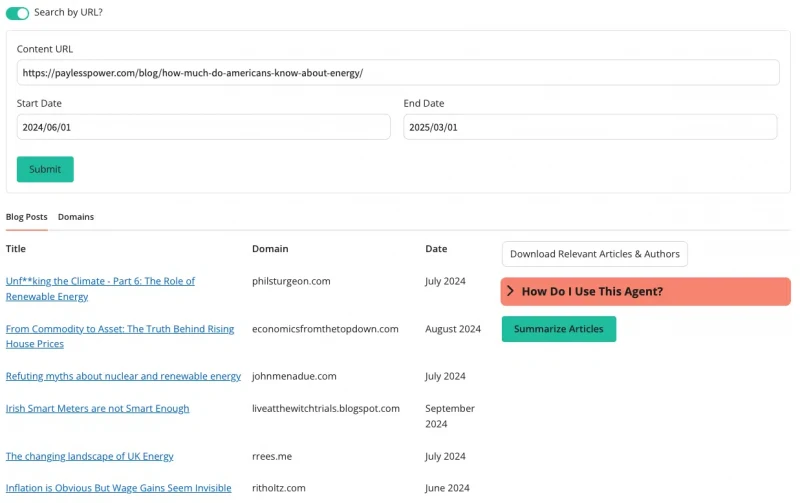Screen dimensions: 800x503
Task: Open Inflation is Obvious But Wage Gains link
Action: [x=118, y=488]
